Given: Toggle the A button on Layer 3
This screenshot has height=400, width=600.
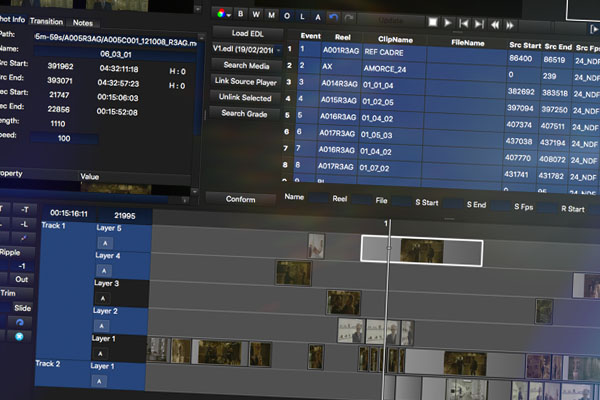Looking at the screenshot, I should 103,298.
